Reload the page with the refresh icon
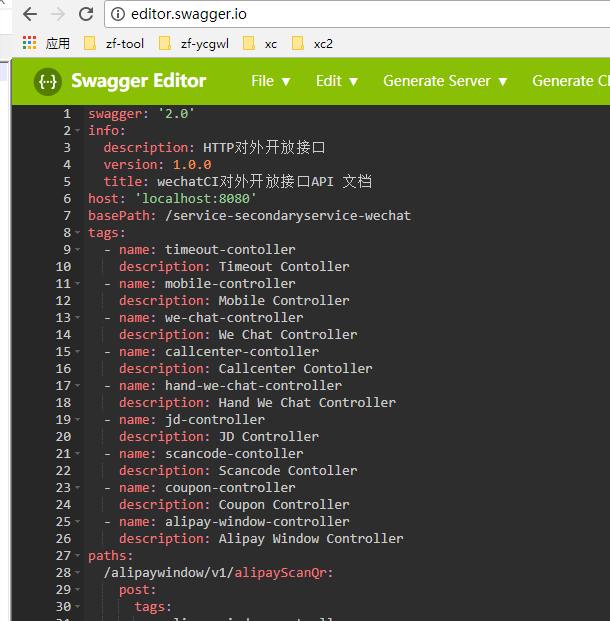The image size is (610, 621). click(x=86, y=14)
